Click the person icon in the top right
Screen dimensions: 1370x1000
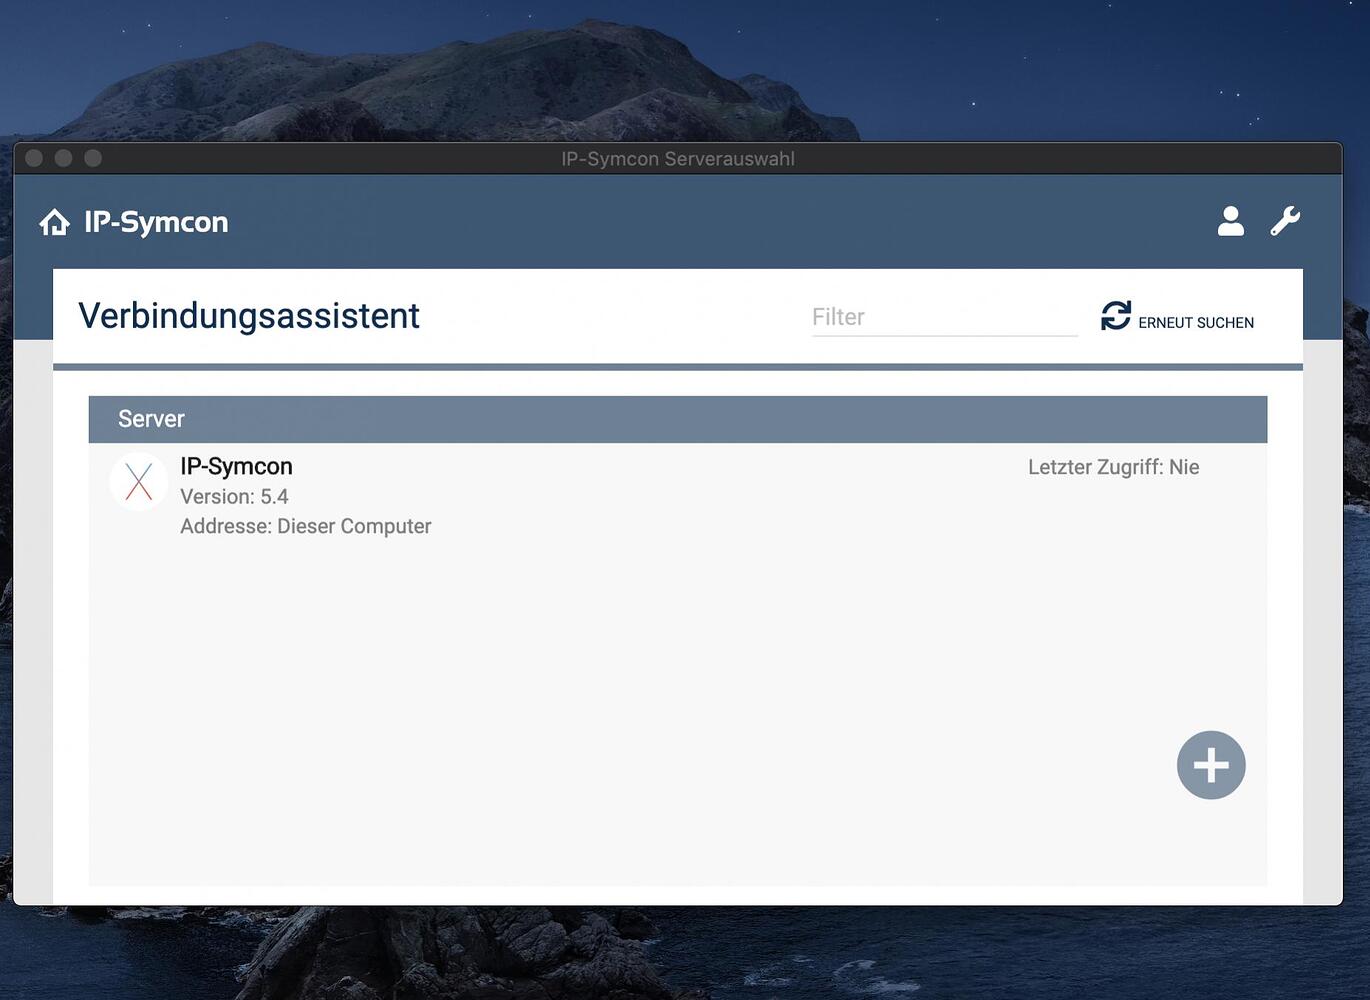pyautogui.click(x=1231, y=220)
